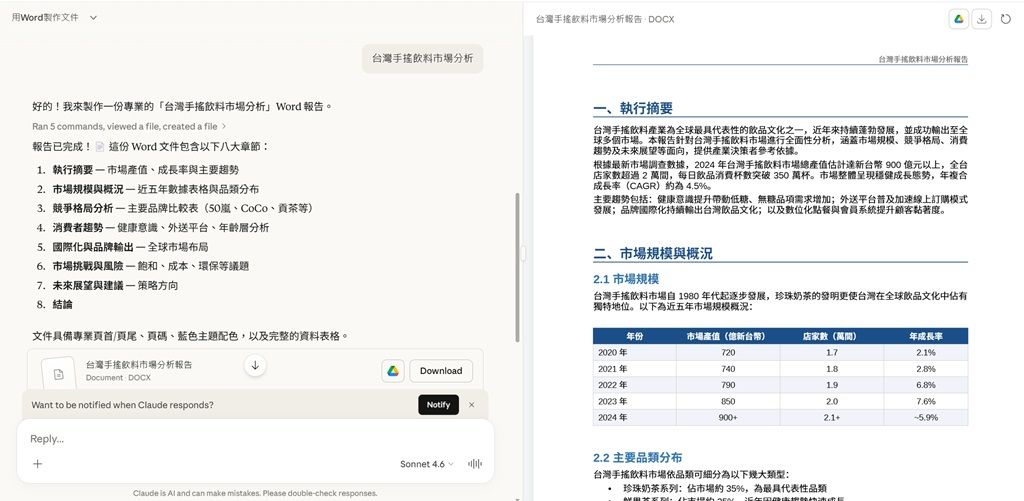Click the 用Word製作文件 conversation title
This screenshot has height=501, width=1024.
click(x=45, y=18)
